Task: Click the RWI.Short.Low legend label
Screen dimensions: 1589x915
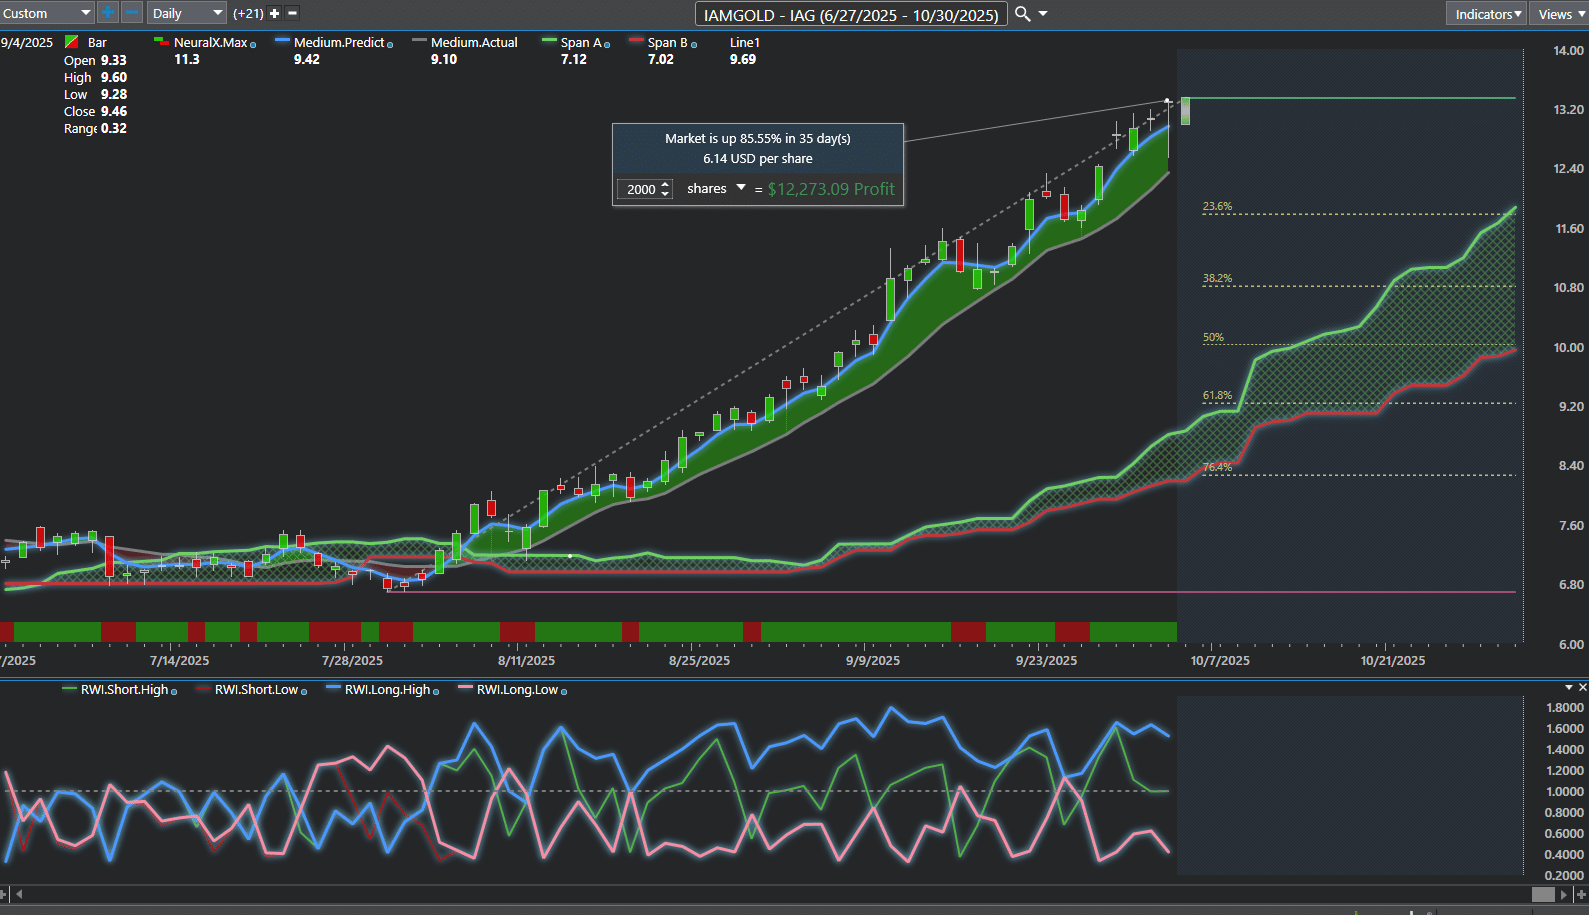Action: [x=256, y=690]
